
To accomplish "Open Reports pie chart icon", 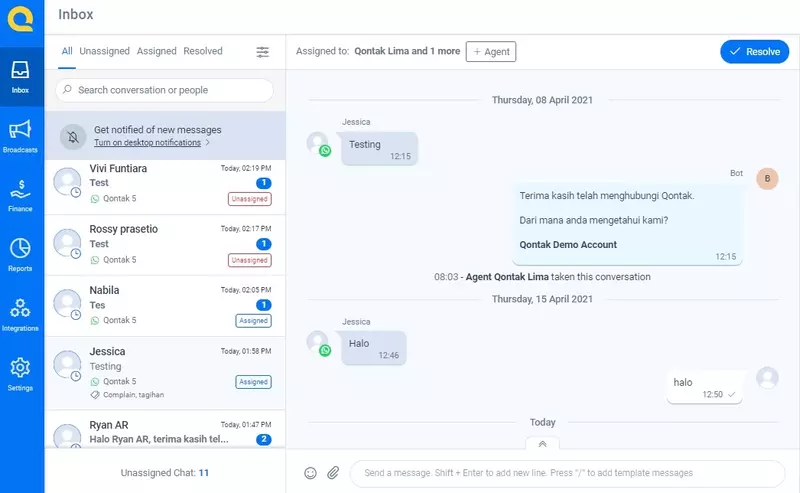I will pyautogui.click(x=21, y=252).
